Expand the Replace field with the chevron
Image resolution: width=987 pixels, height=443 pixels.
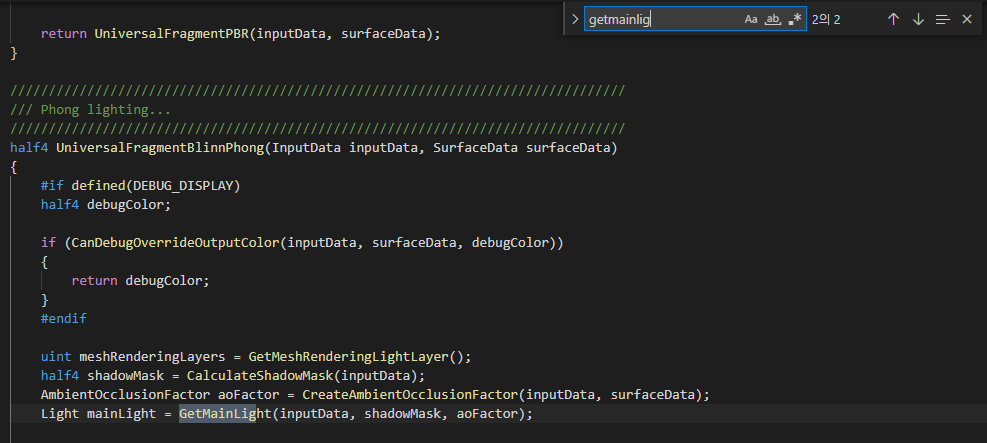575,19
